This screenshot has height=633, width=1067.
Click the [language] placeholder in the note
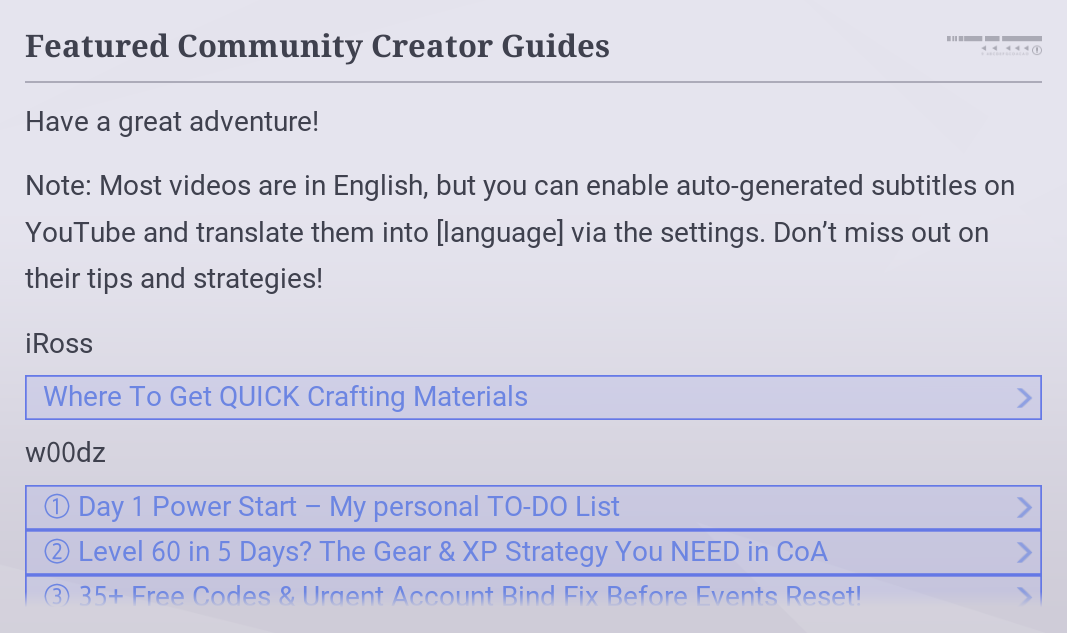pyautogui.click(x=500, y=233)
